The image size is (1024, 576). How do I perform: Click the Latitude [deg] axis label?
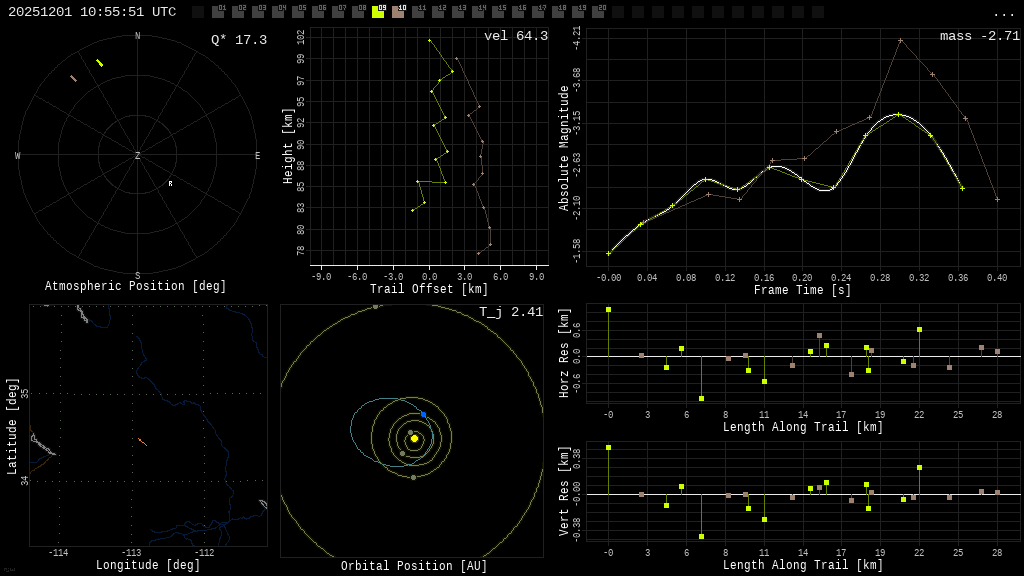[12, 426]
